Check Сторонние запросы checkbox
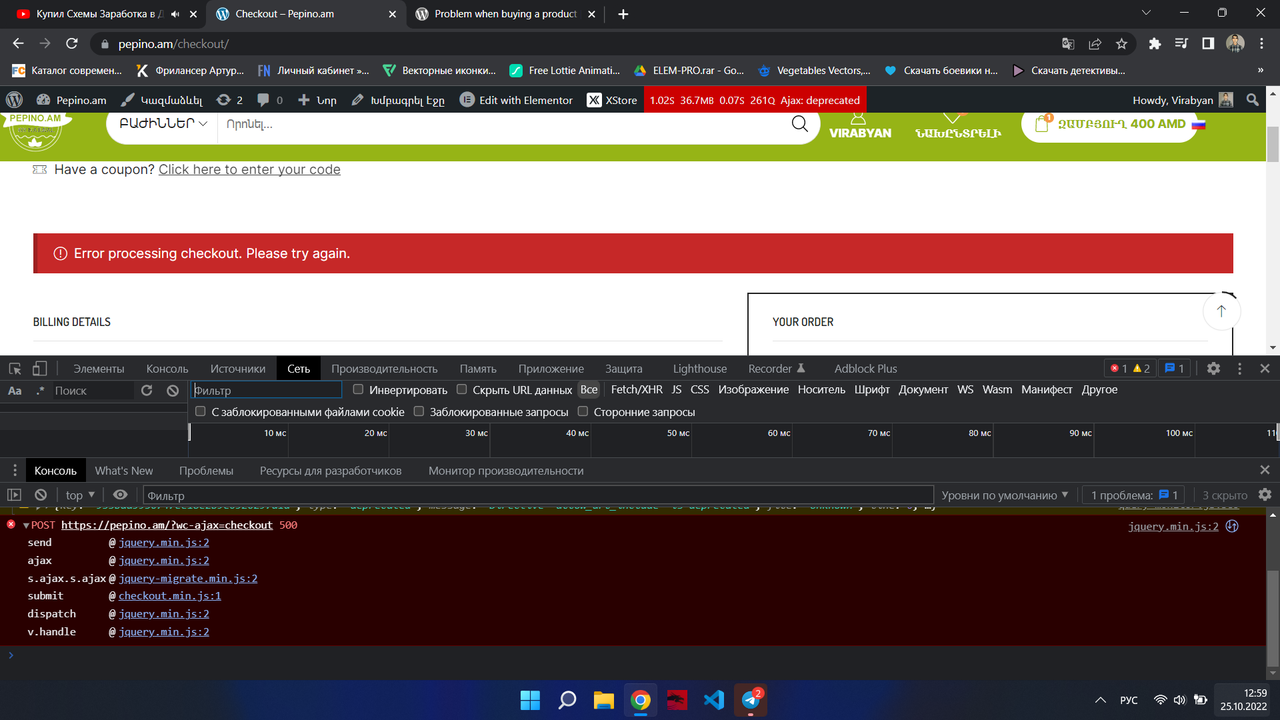The width and height of the screenshot is (1280, 720). pyautogui.click(x=583, y=412)
